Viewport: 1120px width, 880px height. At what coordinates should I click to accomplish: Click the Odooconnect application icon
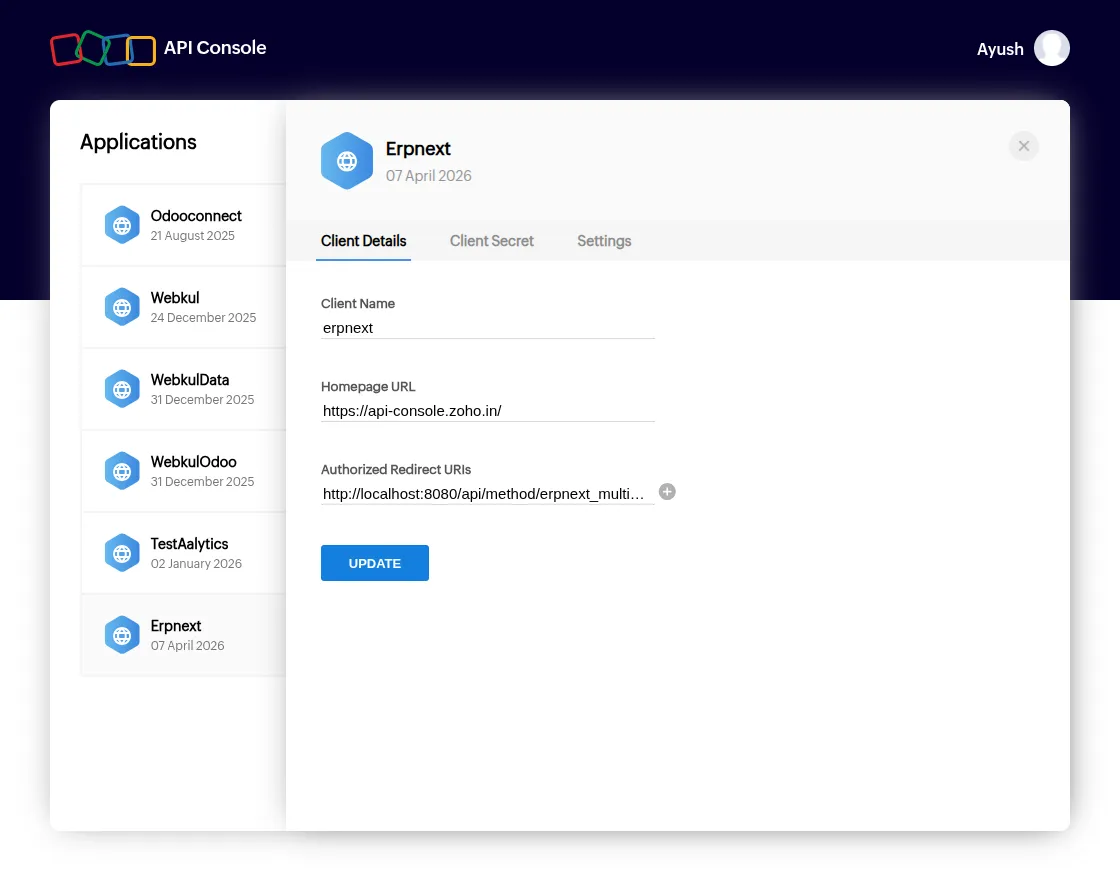coord(122,225)
